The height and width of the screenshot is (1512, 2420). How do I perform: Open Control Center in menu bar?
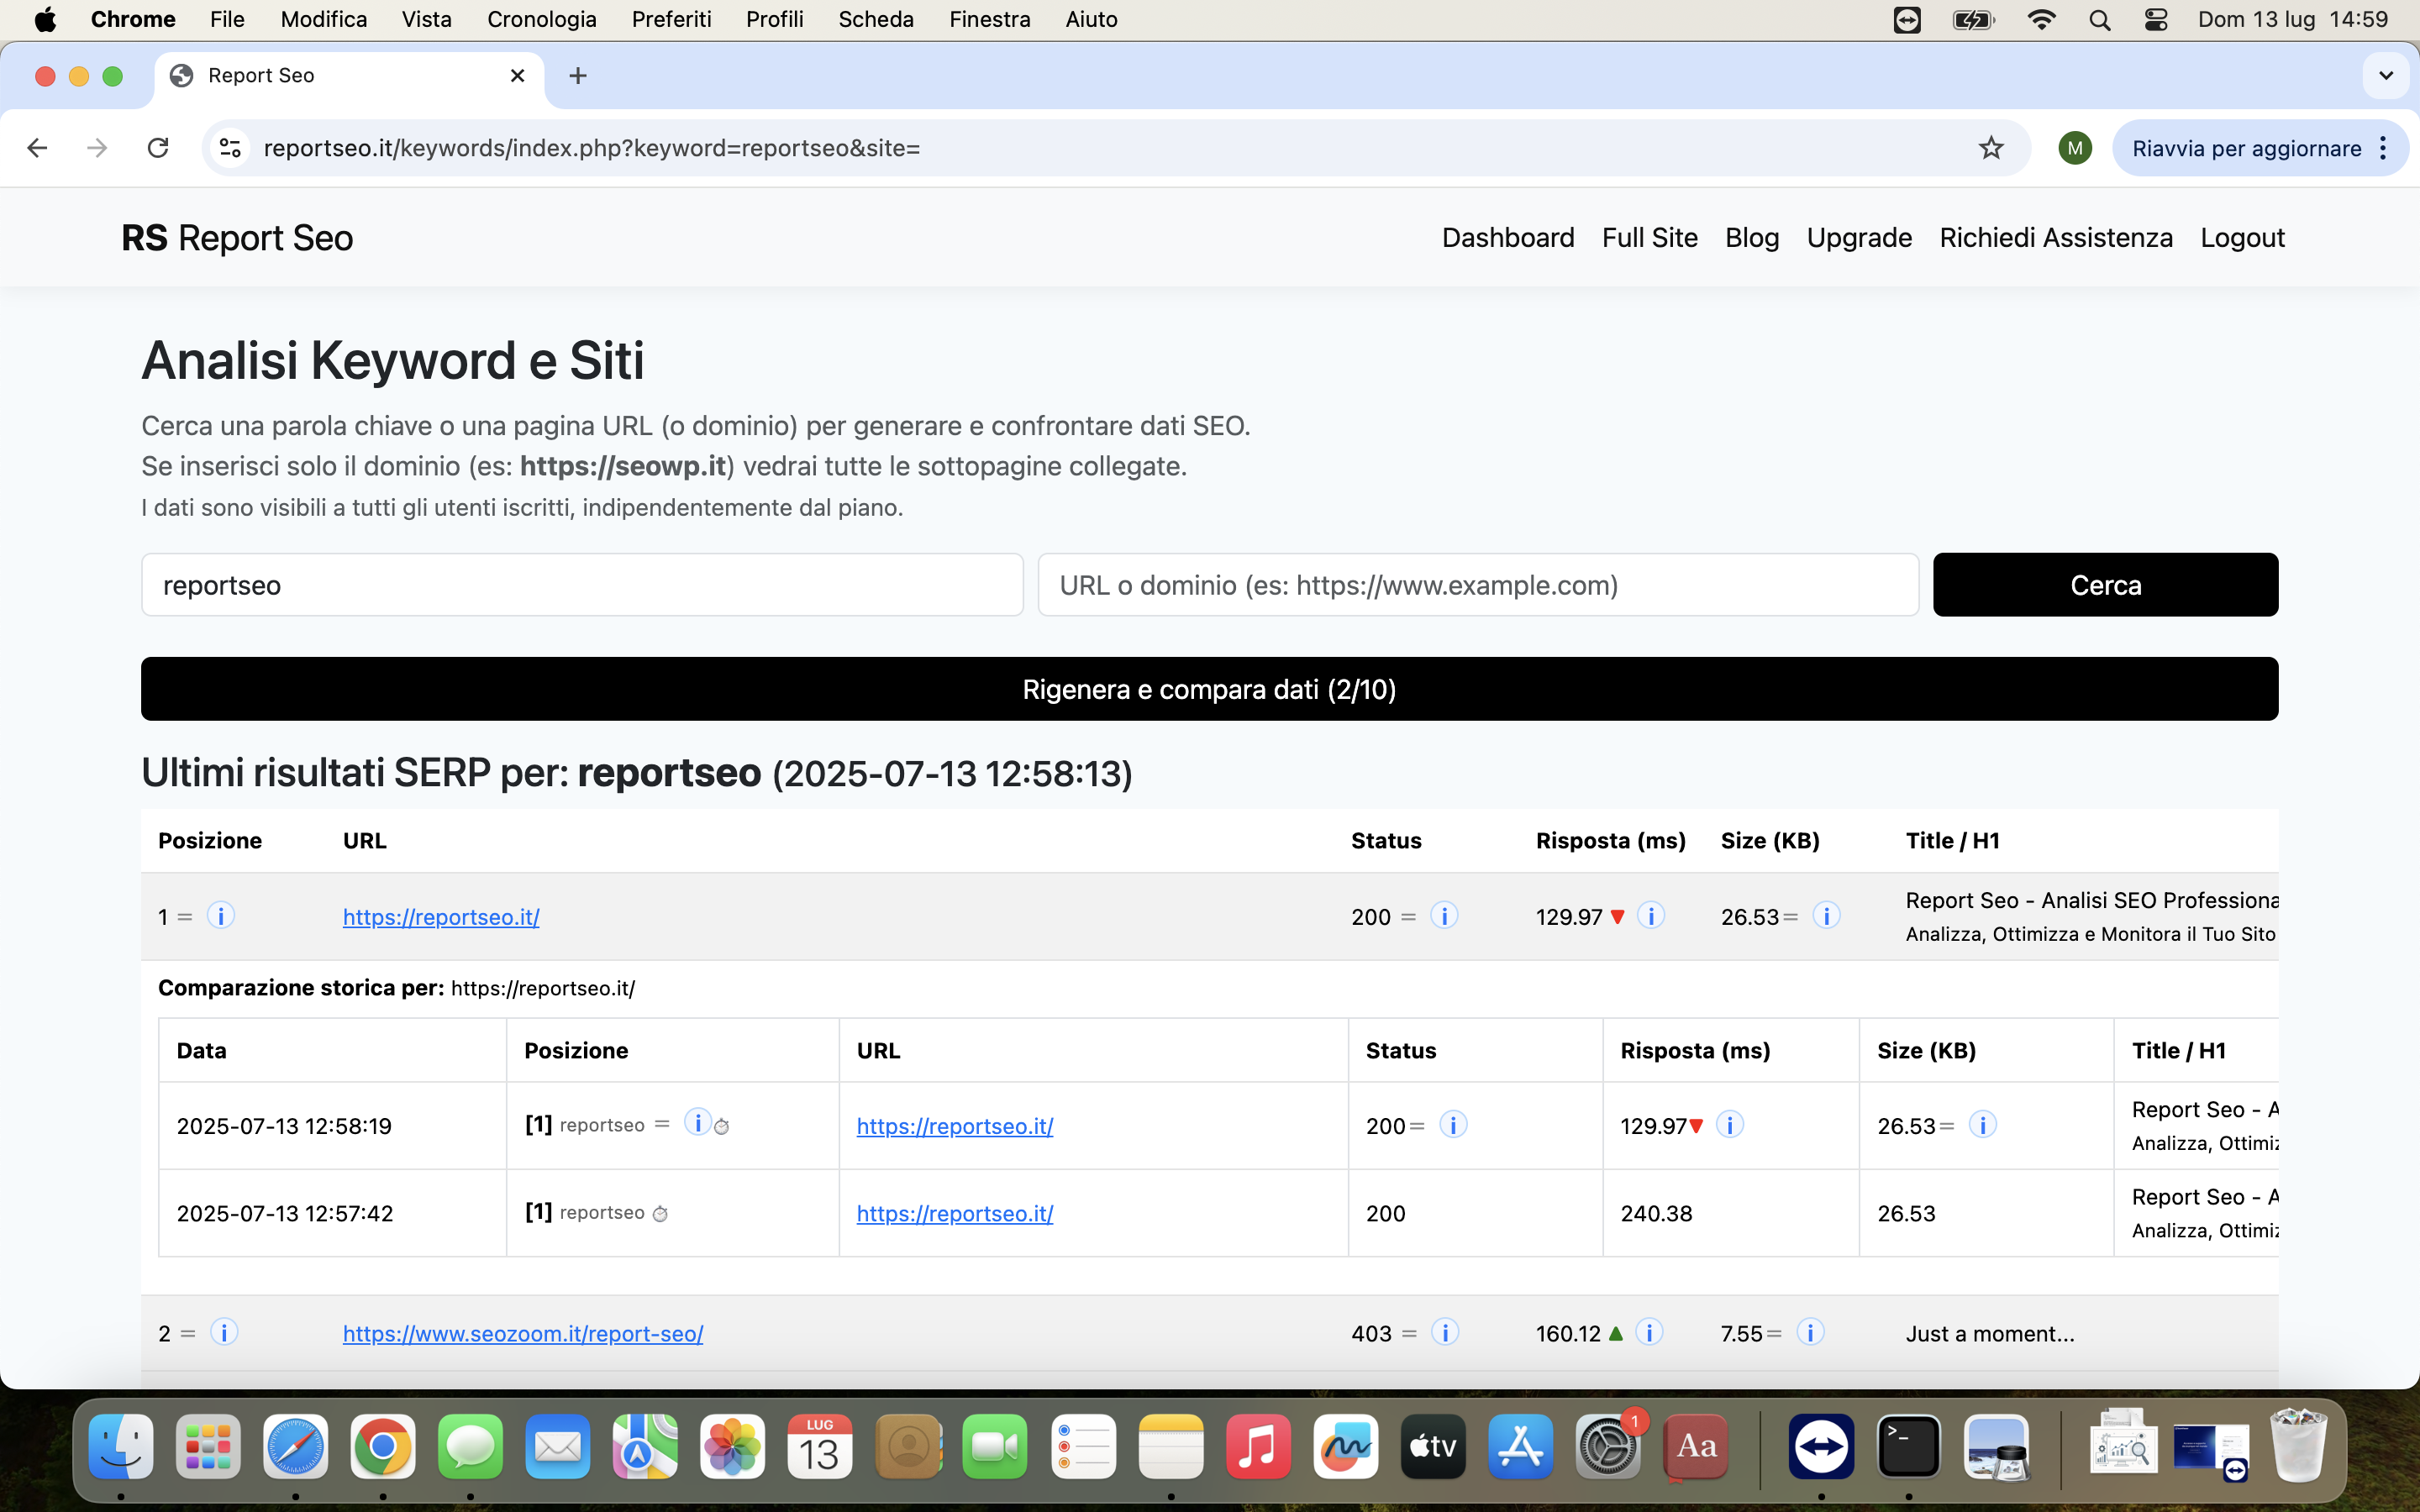pyautogui.click(x=2156, y=20)
